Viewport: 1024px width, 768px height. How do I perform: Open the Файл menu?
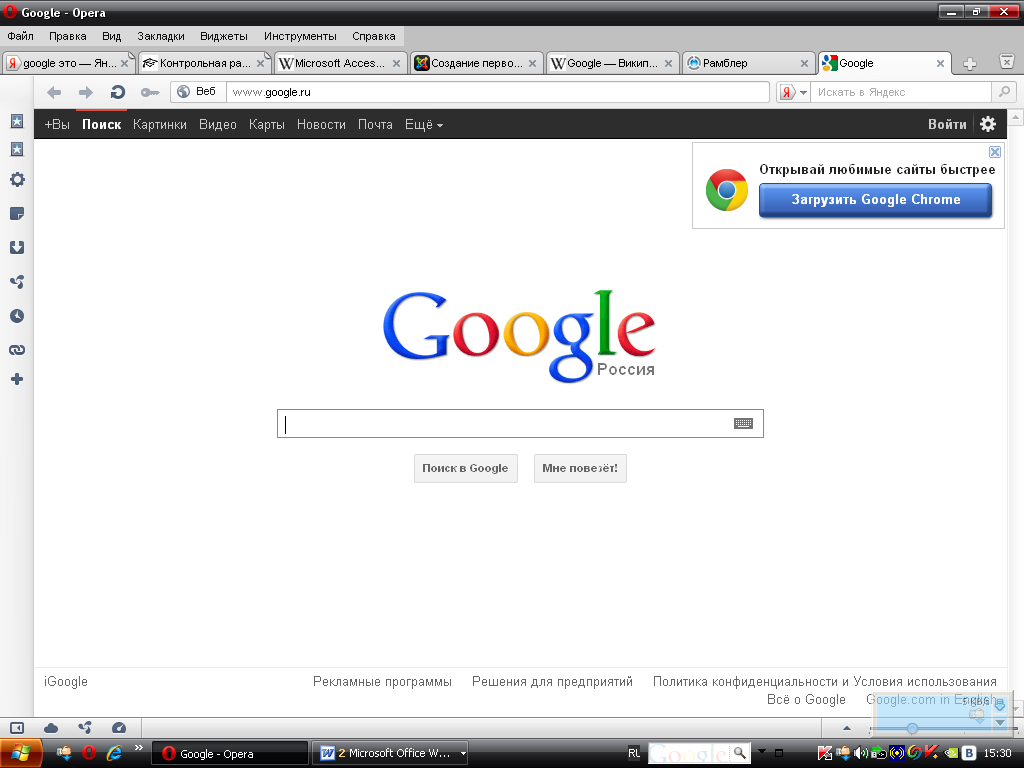20,36
